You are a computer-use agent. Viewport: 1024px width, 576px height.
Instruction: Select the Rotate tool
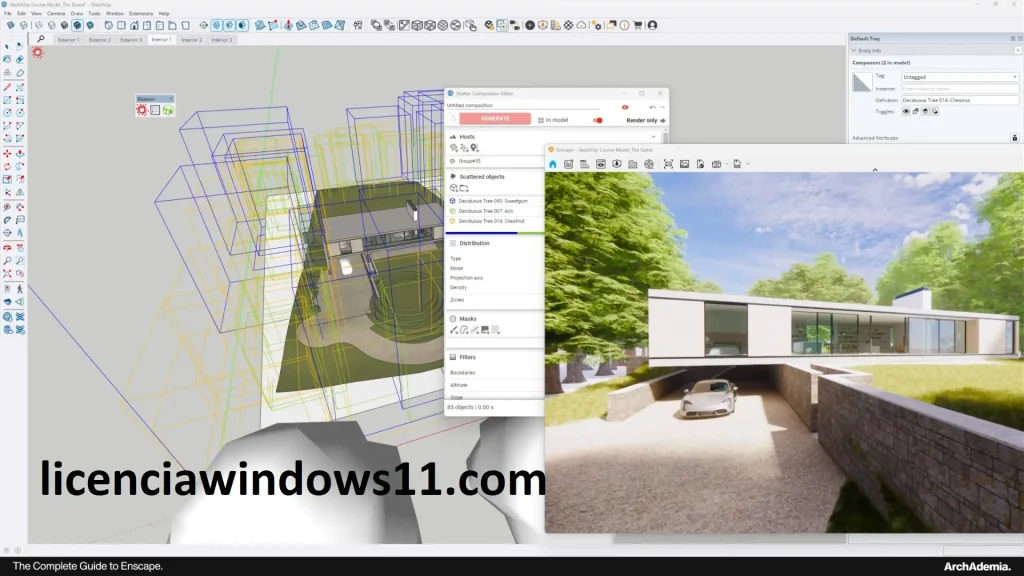click(x=7, y=167)
